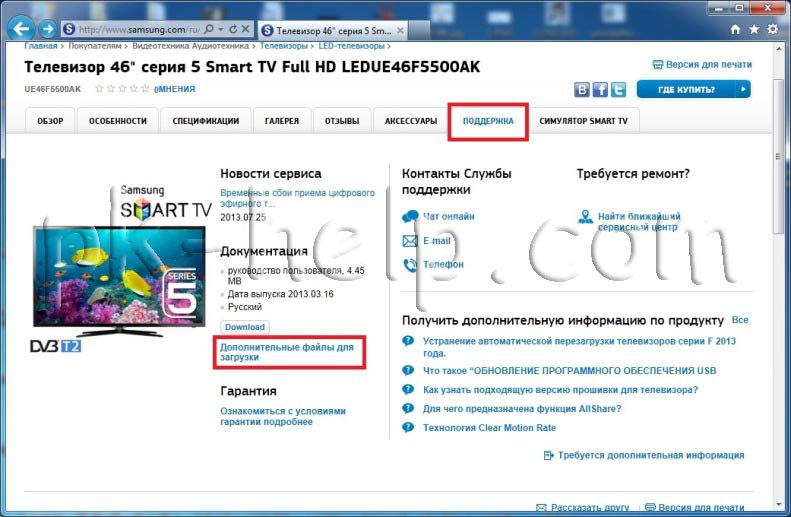
Task: Open Как узнать подходящую версию прошивки link
Action: pyautogui.click(x=560, y=389)
